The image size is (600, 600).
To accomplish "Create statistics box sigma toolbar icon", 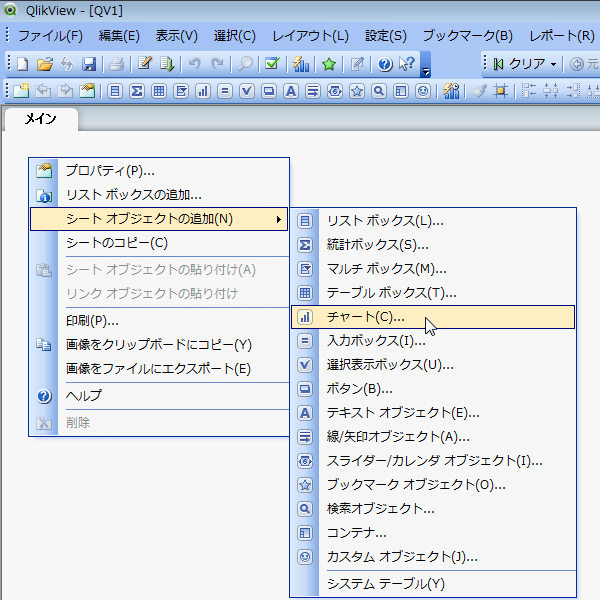I will pyautogui.click(x=137, y=91).
